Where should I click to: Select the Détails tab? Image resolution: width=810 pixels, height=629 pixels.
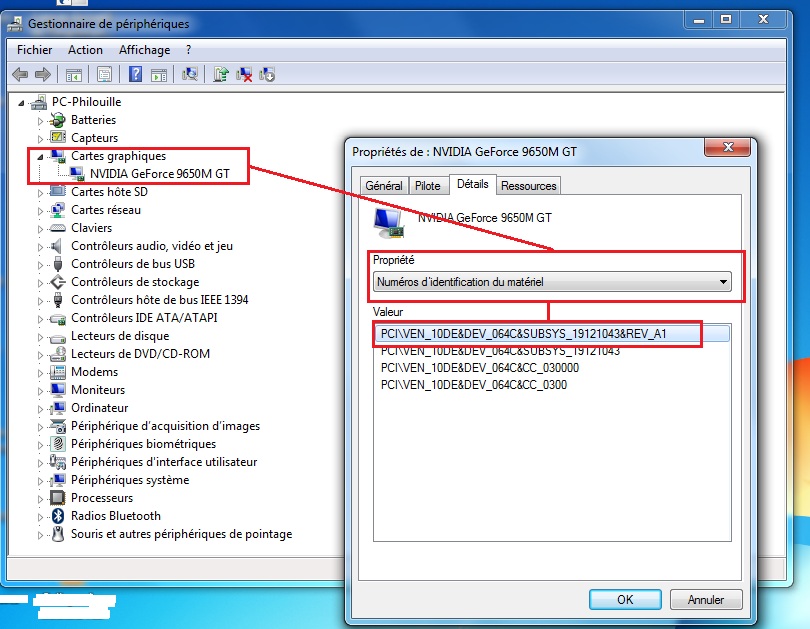pyautogui.click(x=473, y=184)
